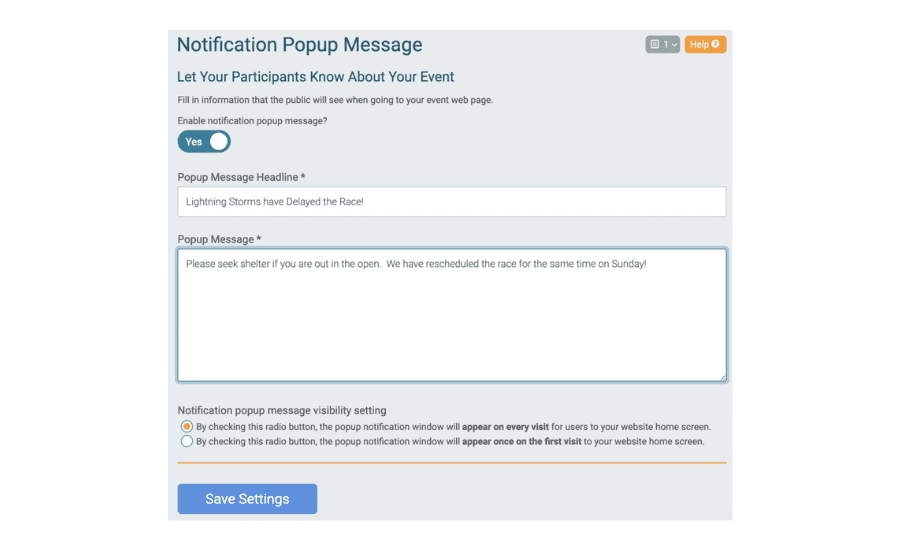Click the Enable notification popup message question

click(x=252, y=121)
